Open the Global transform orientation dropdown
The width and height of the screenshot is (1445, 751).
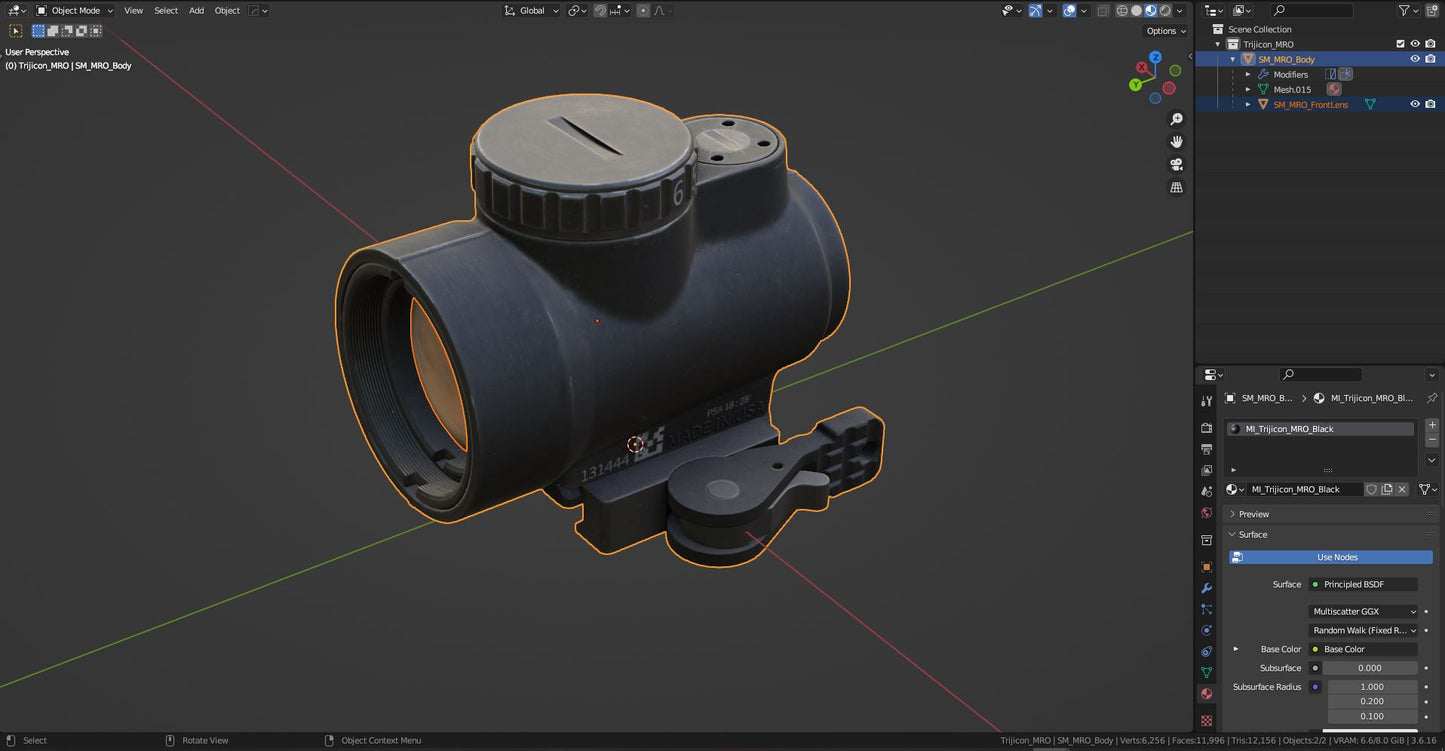[x=532, y=10]
